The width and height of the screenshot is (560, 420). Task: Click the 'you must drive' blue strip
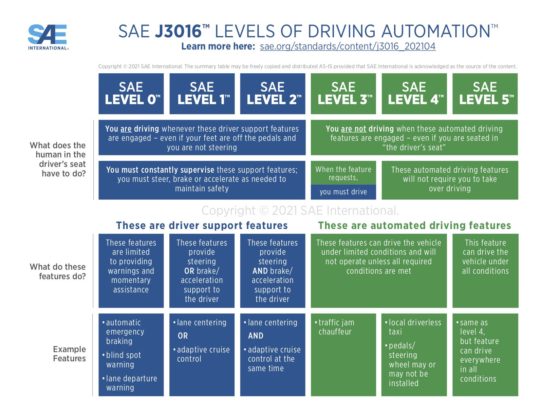click(x=343, y=192)
